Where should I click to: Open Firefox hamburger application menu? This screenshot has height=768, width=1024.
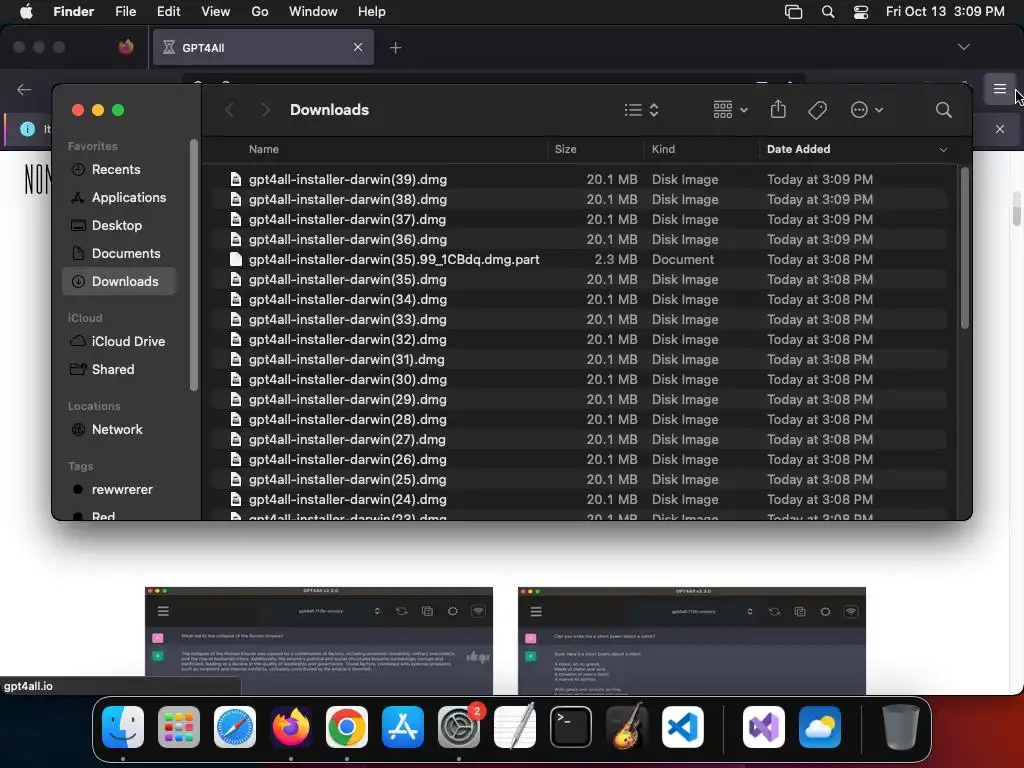pos(999,89)
